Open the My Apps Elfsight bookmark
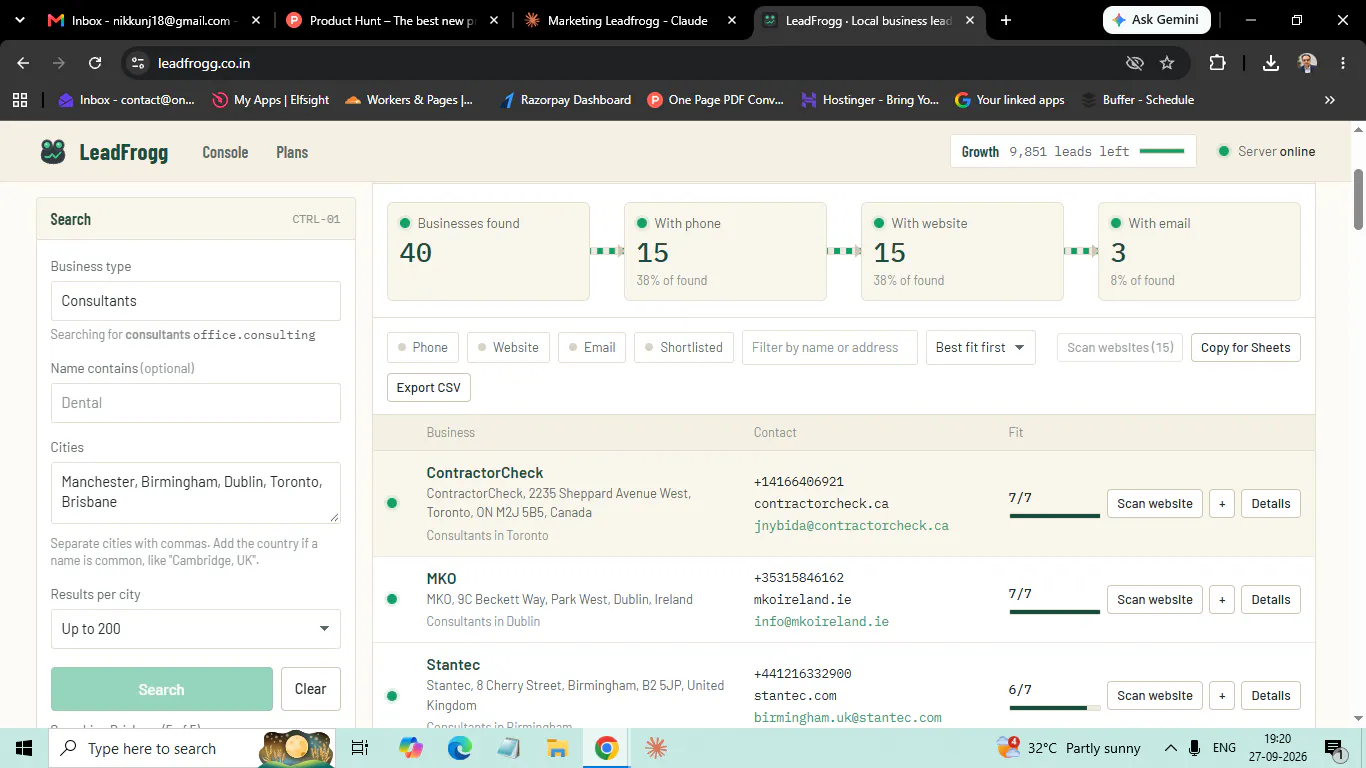Image resolution: width=1366 pixels, height=768 pixels. (x=271, y=100)
